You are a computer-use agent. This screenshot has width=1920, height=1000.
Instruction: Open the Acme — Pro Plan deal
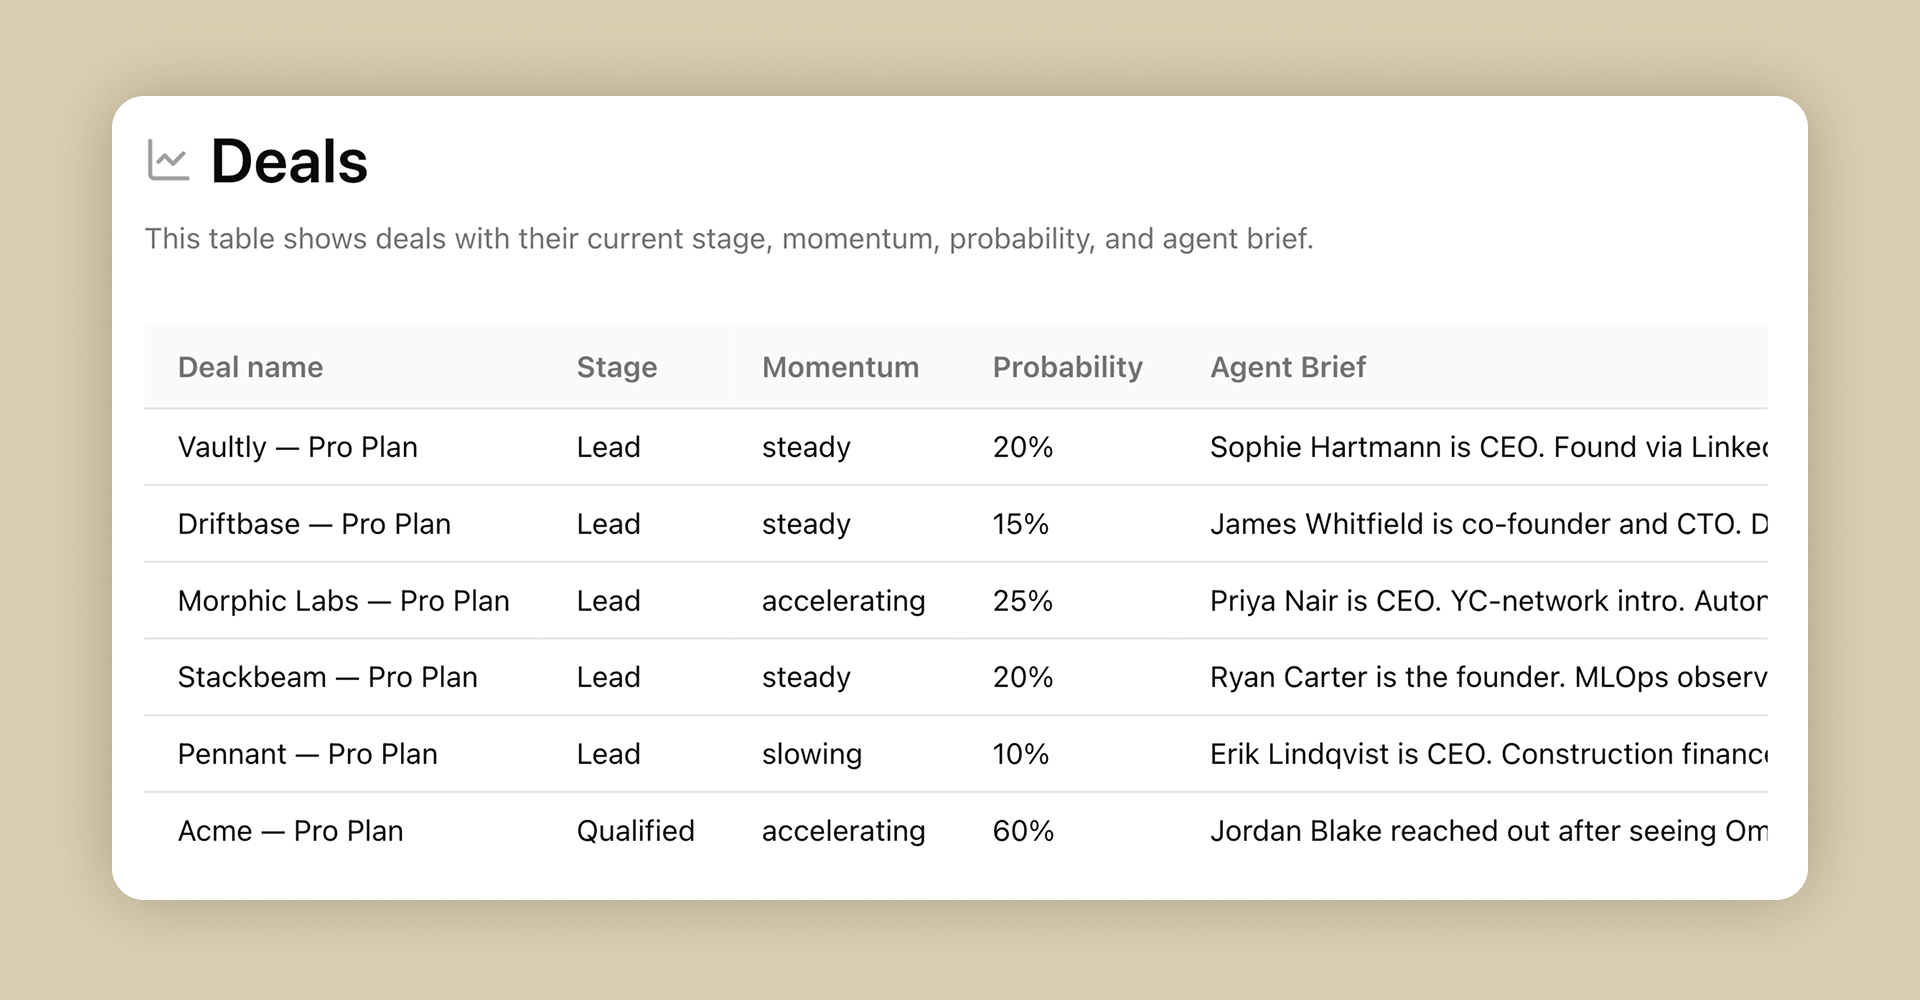pos(290,831)
